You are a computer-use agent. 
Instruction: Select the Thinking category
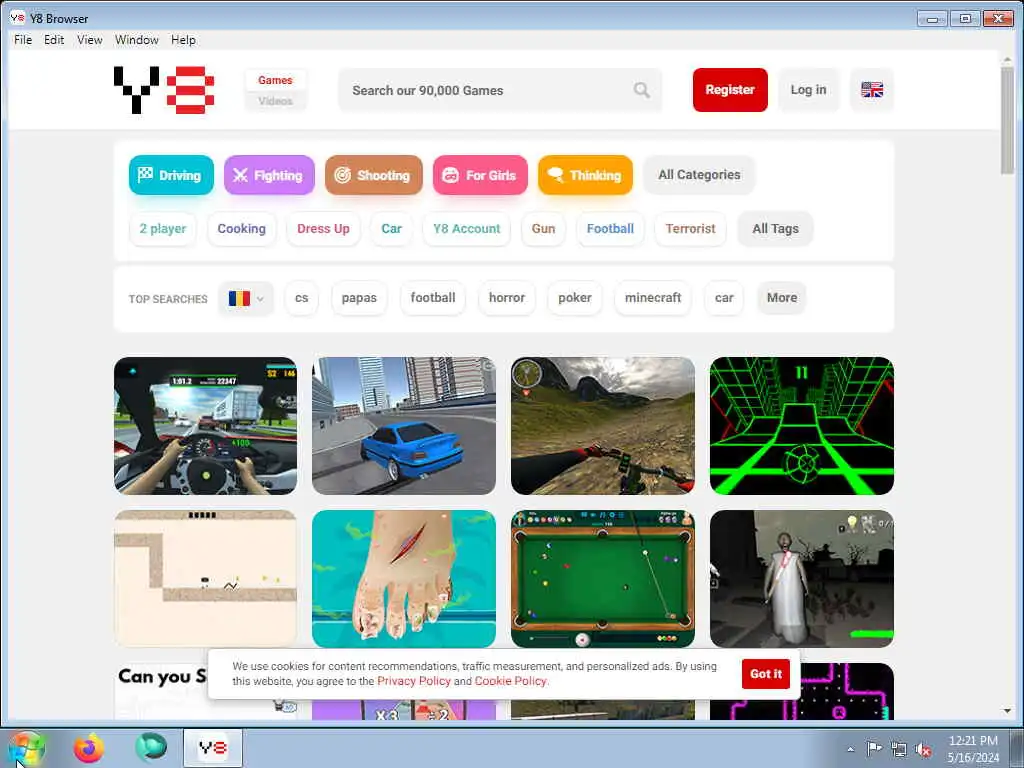pyautogui.click(x=585, y=175)
